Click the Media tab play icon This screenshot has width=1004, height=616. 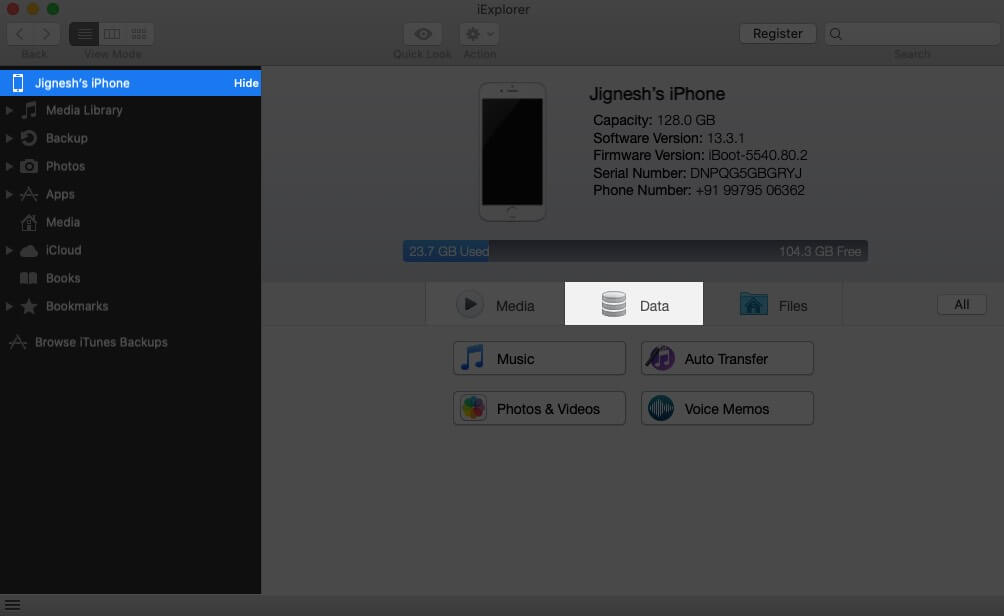[x=470, y=305]
